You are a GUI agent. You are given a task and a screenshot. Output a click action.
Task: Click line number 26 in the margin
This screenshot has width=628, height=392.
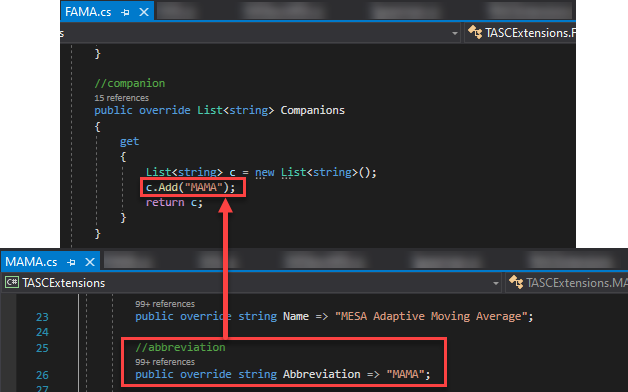click(x=42, y=375)
